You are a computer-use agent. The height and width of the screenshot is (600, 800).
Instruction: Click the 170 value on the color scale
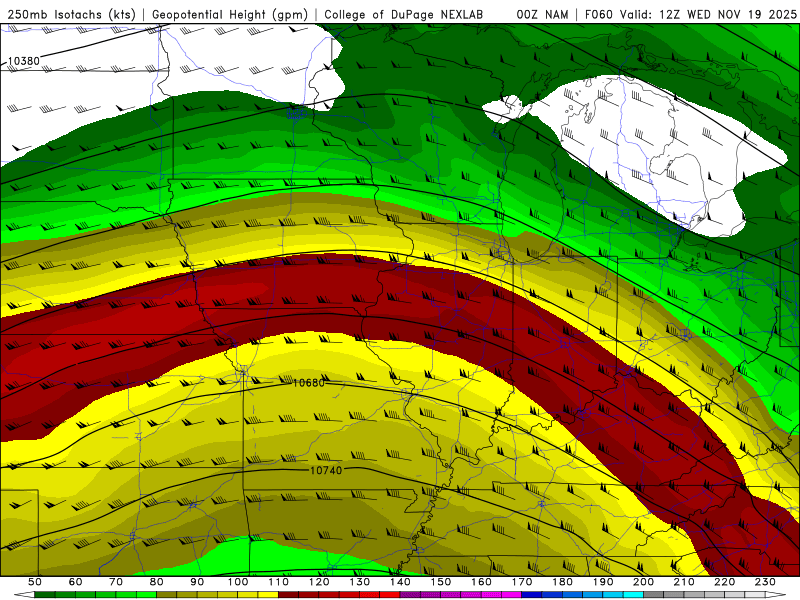[521, 582]
